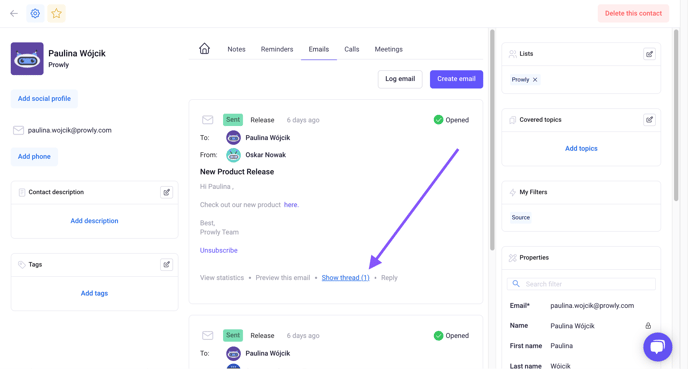Remove Prowly from lists
688x369 pixels.
[x=535, y=80]
